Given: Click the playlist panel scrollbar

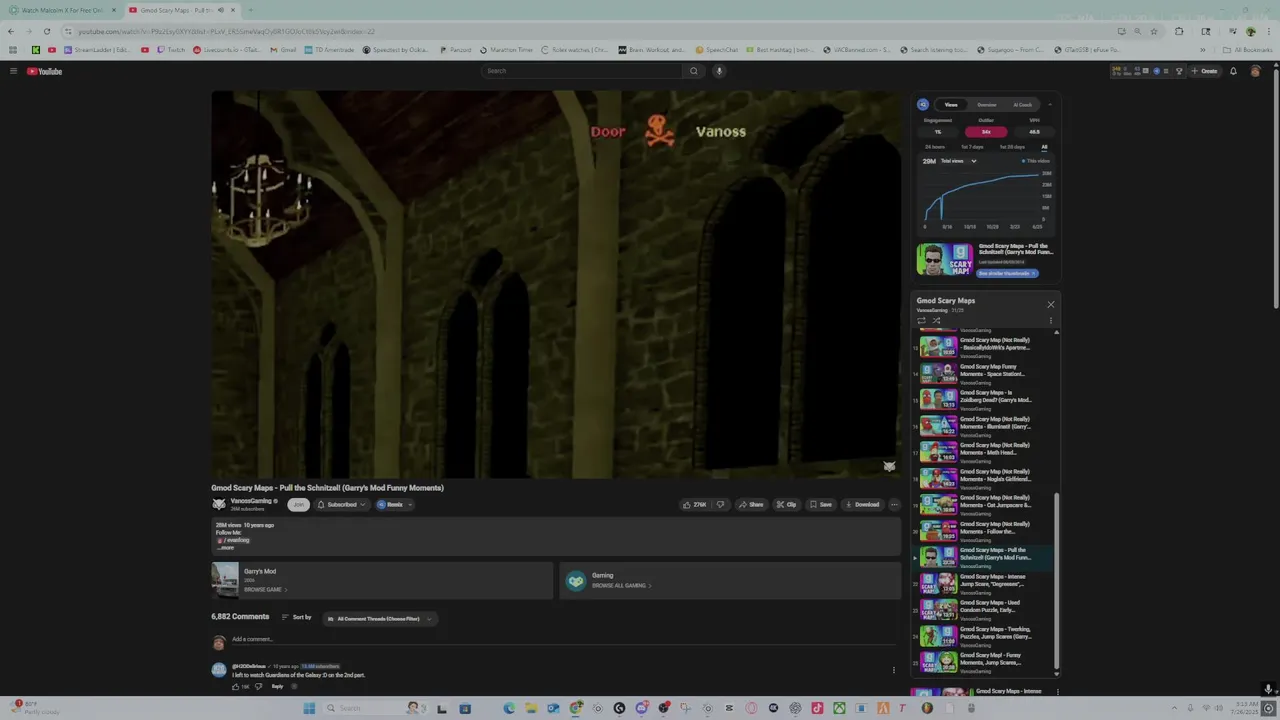Looking at the screenshot, I should 1056,580.
